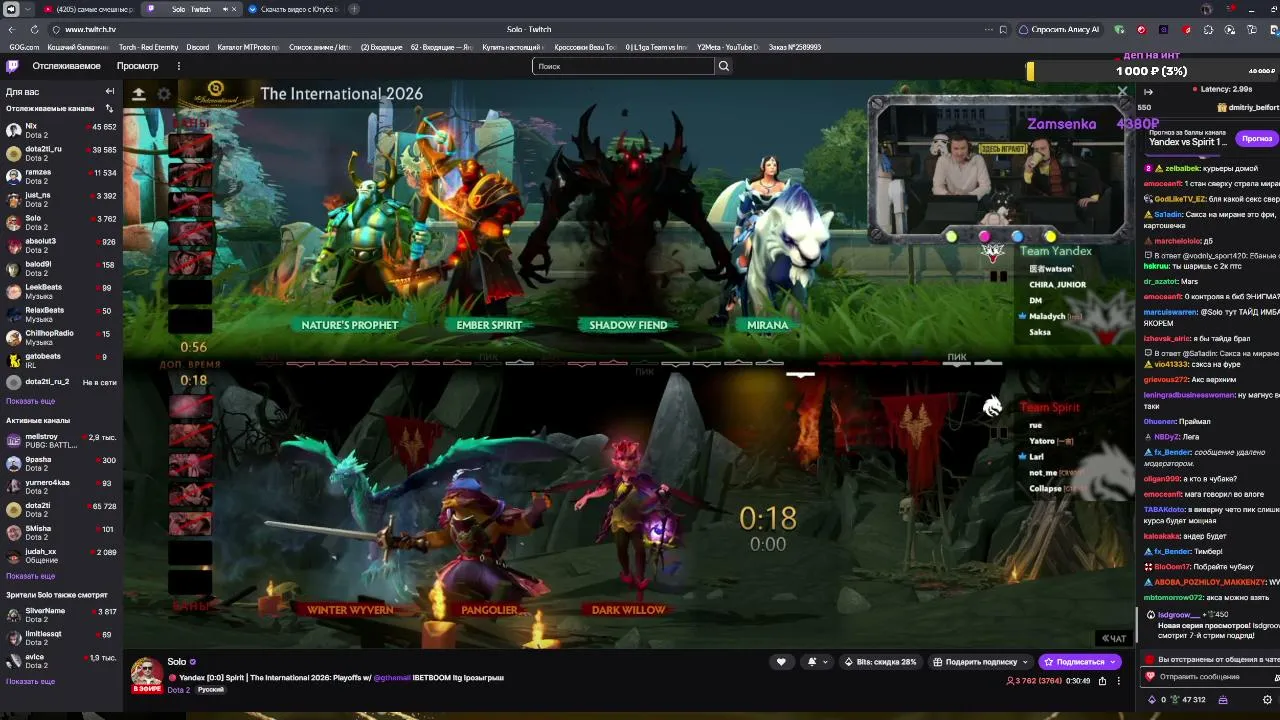1280x720 pixels.
Task: Bookmark the page with the bookmark icon
Action: (x=1003, y=30)
